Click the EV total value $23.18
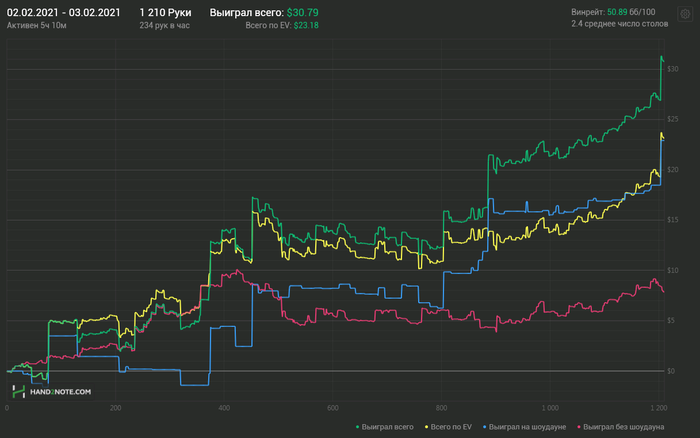700x438 pixels. coord(306,25)
